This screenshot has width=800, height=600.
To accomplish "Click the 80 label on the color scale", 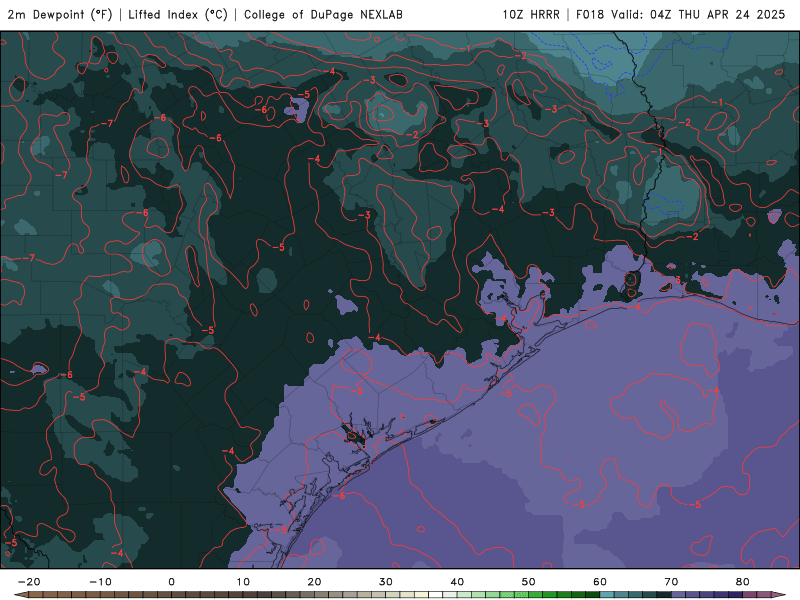I will point(743,582).
